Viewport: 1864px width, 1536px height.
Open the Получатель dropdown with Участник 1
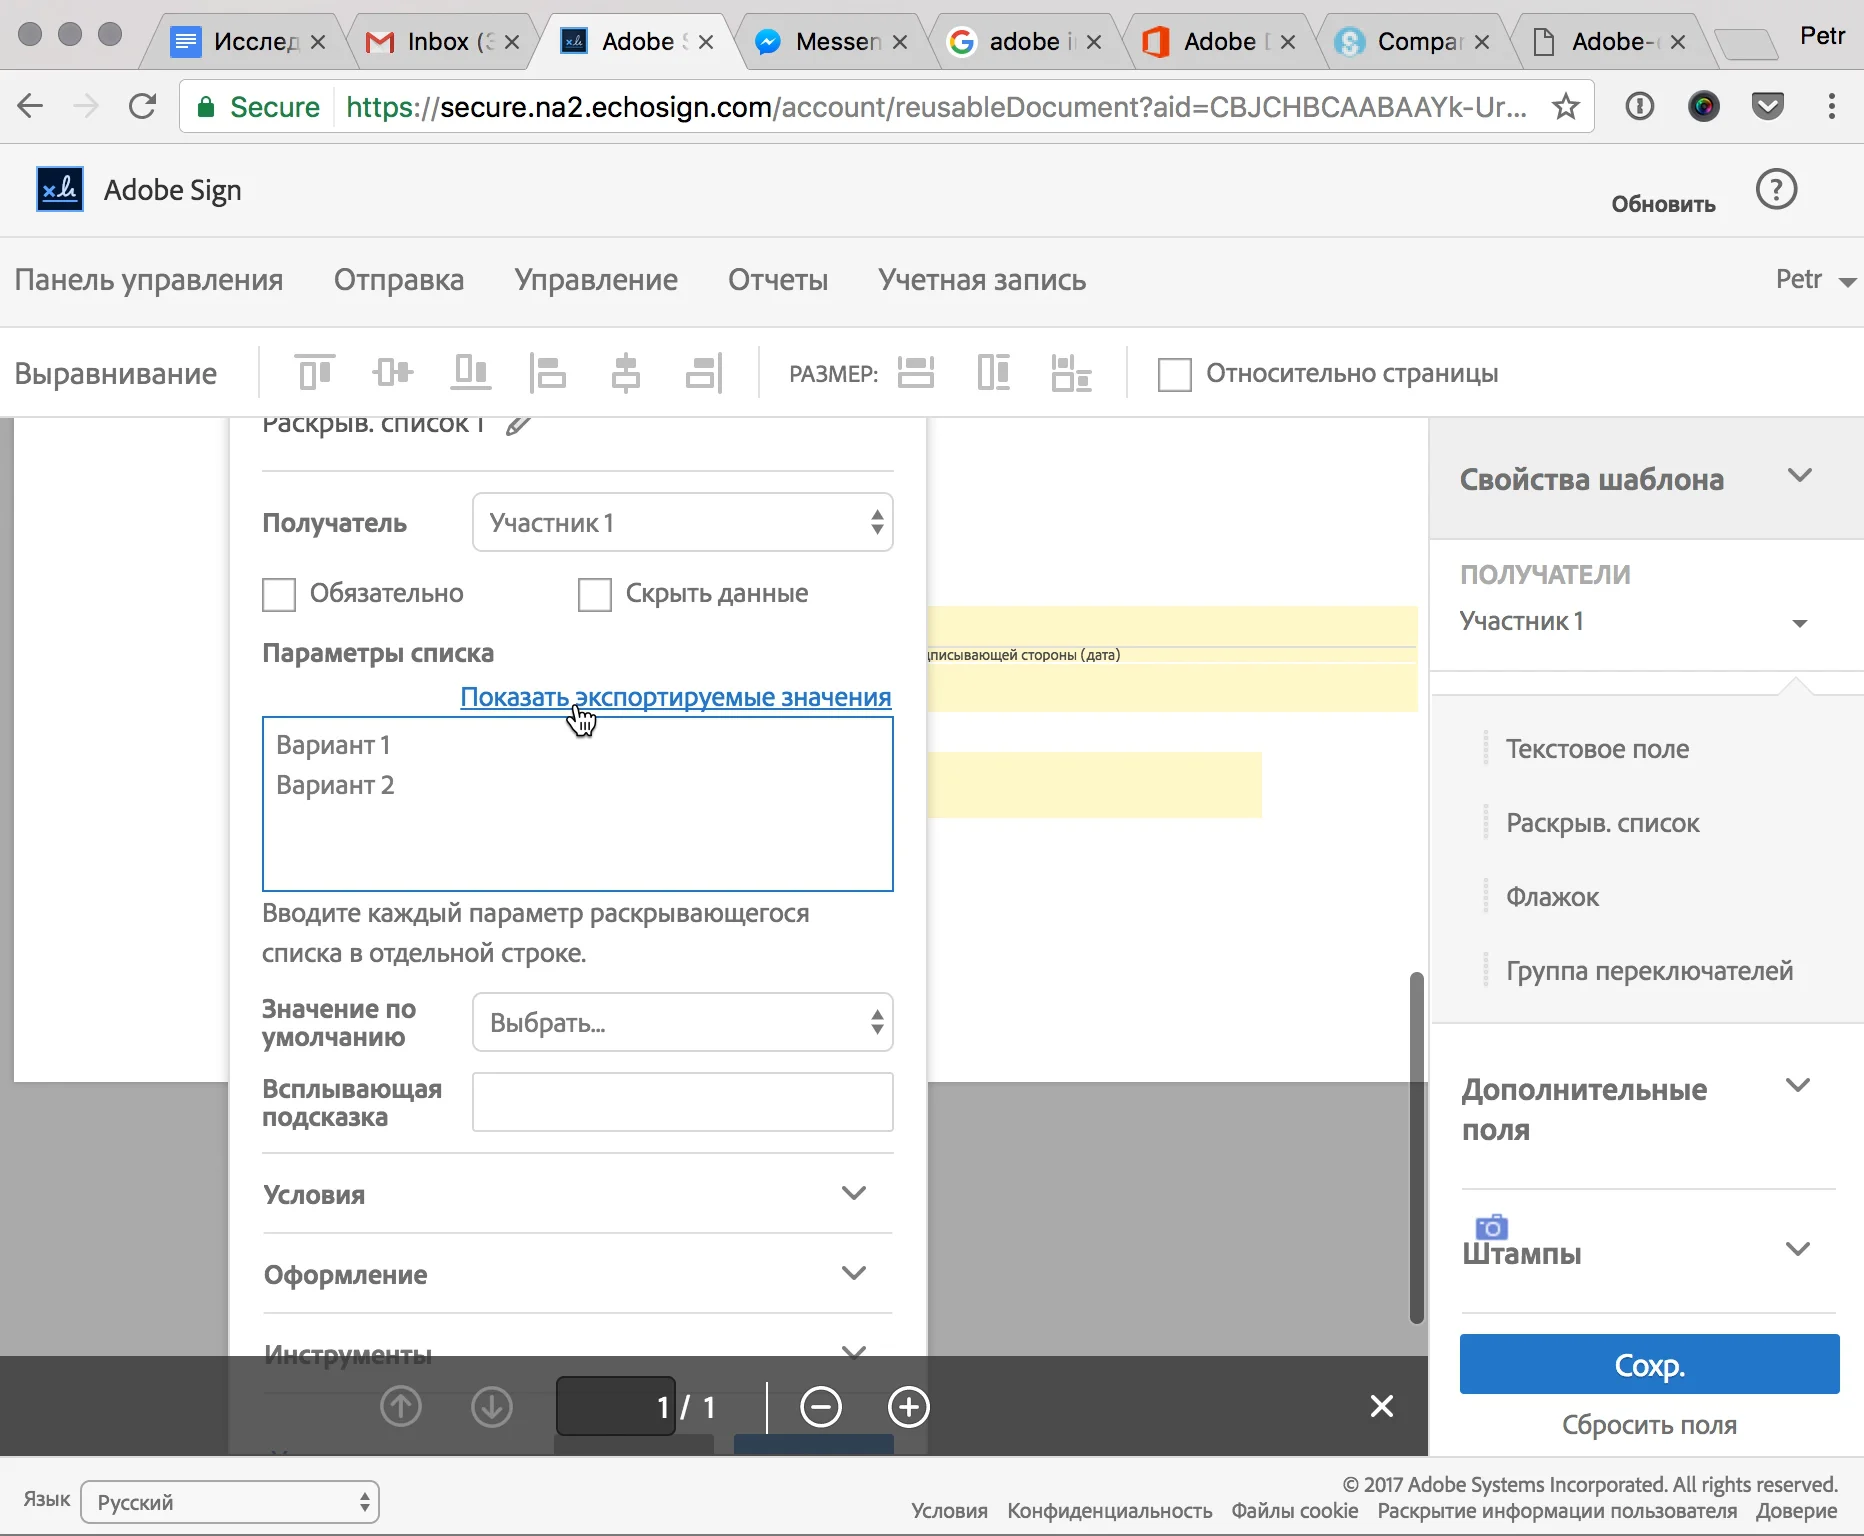(x=682, y=522)
